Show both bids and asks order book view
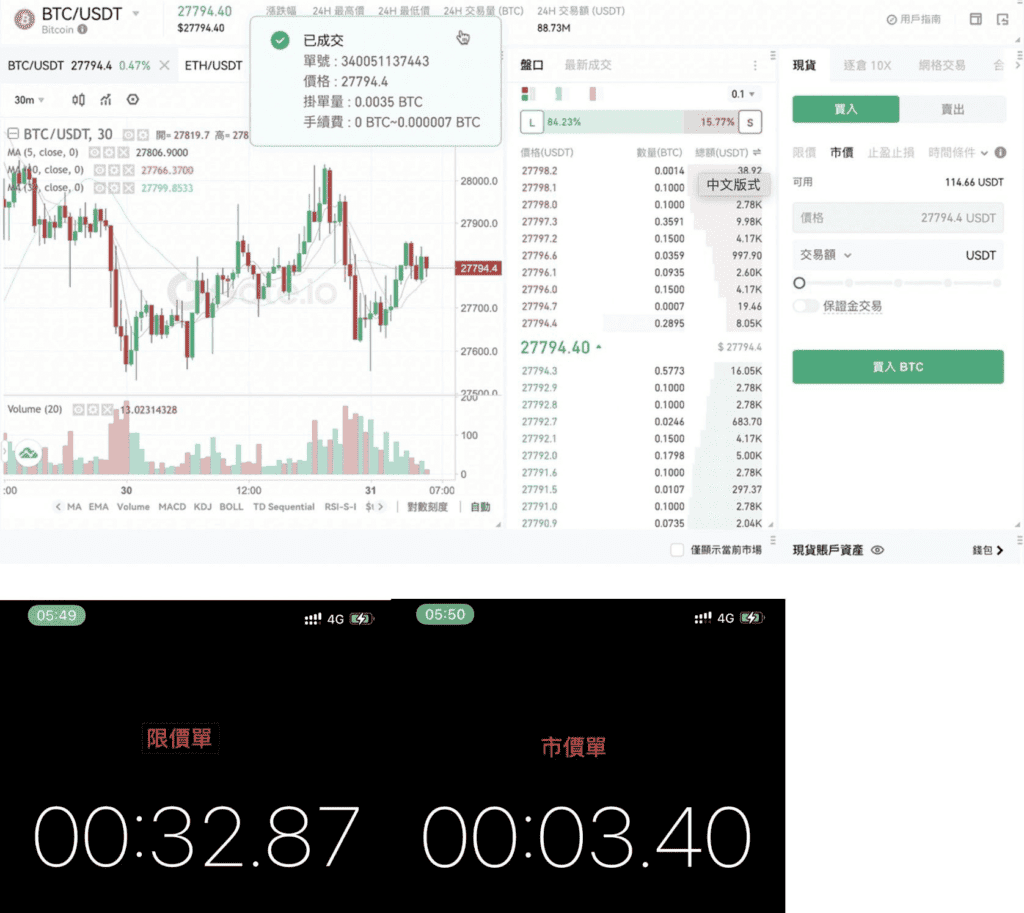This screenshot has height=913, width=1024. pyautogui.click(x=528, y=94)
